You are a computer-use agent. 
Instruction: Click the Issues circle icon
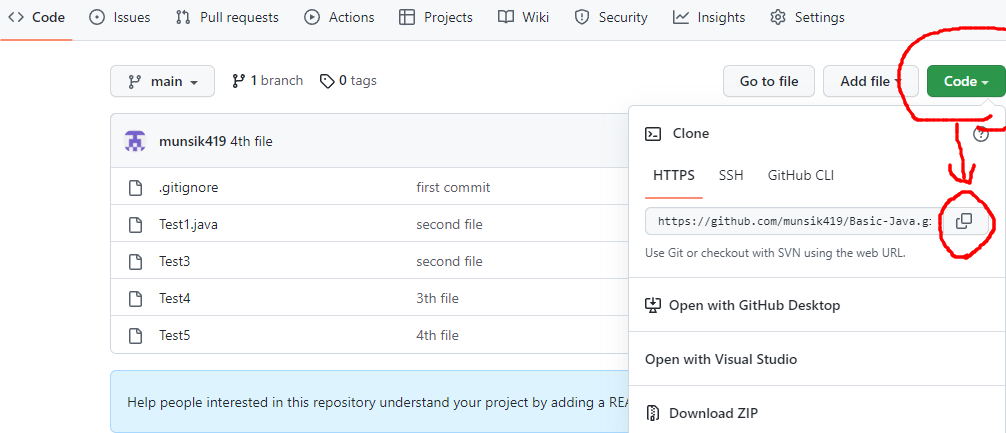tap(97, 17)
